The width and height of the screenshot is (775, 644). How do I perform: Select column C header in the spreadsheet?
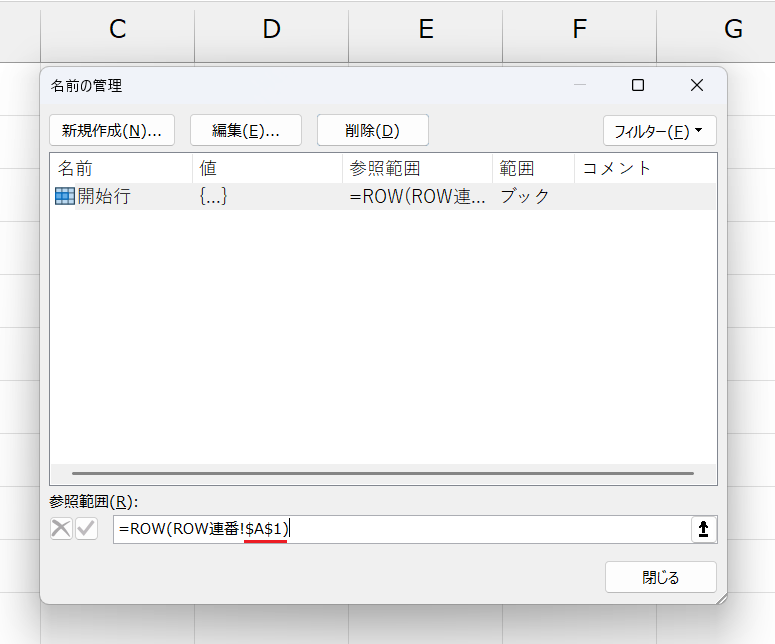(x=118, y=31)
